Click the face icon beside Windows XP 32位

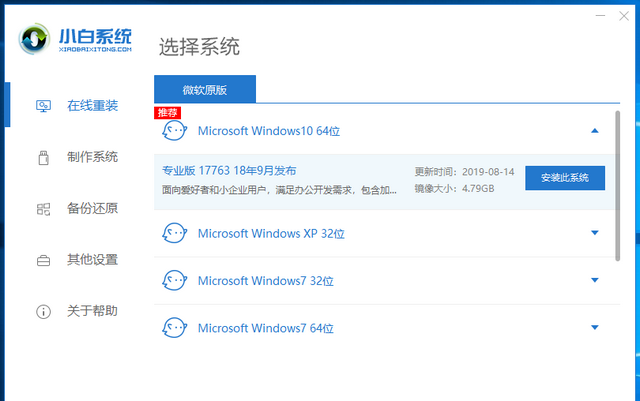click(x=174, y=233)
